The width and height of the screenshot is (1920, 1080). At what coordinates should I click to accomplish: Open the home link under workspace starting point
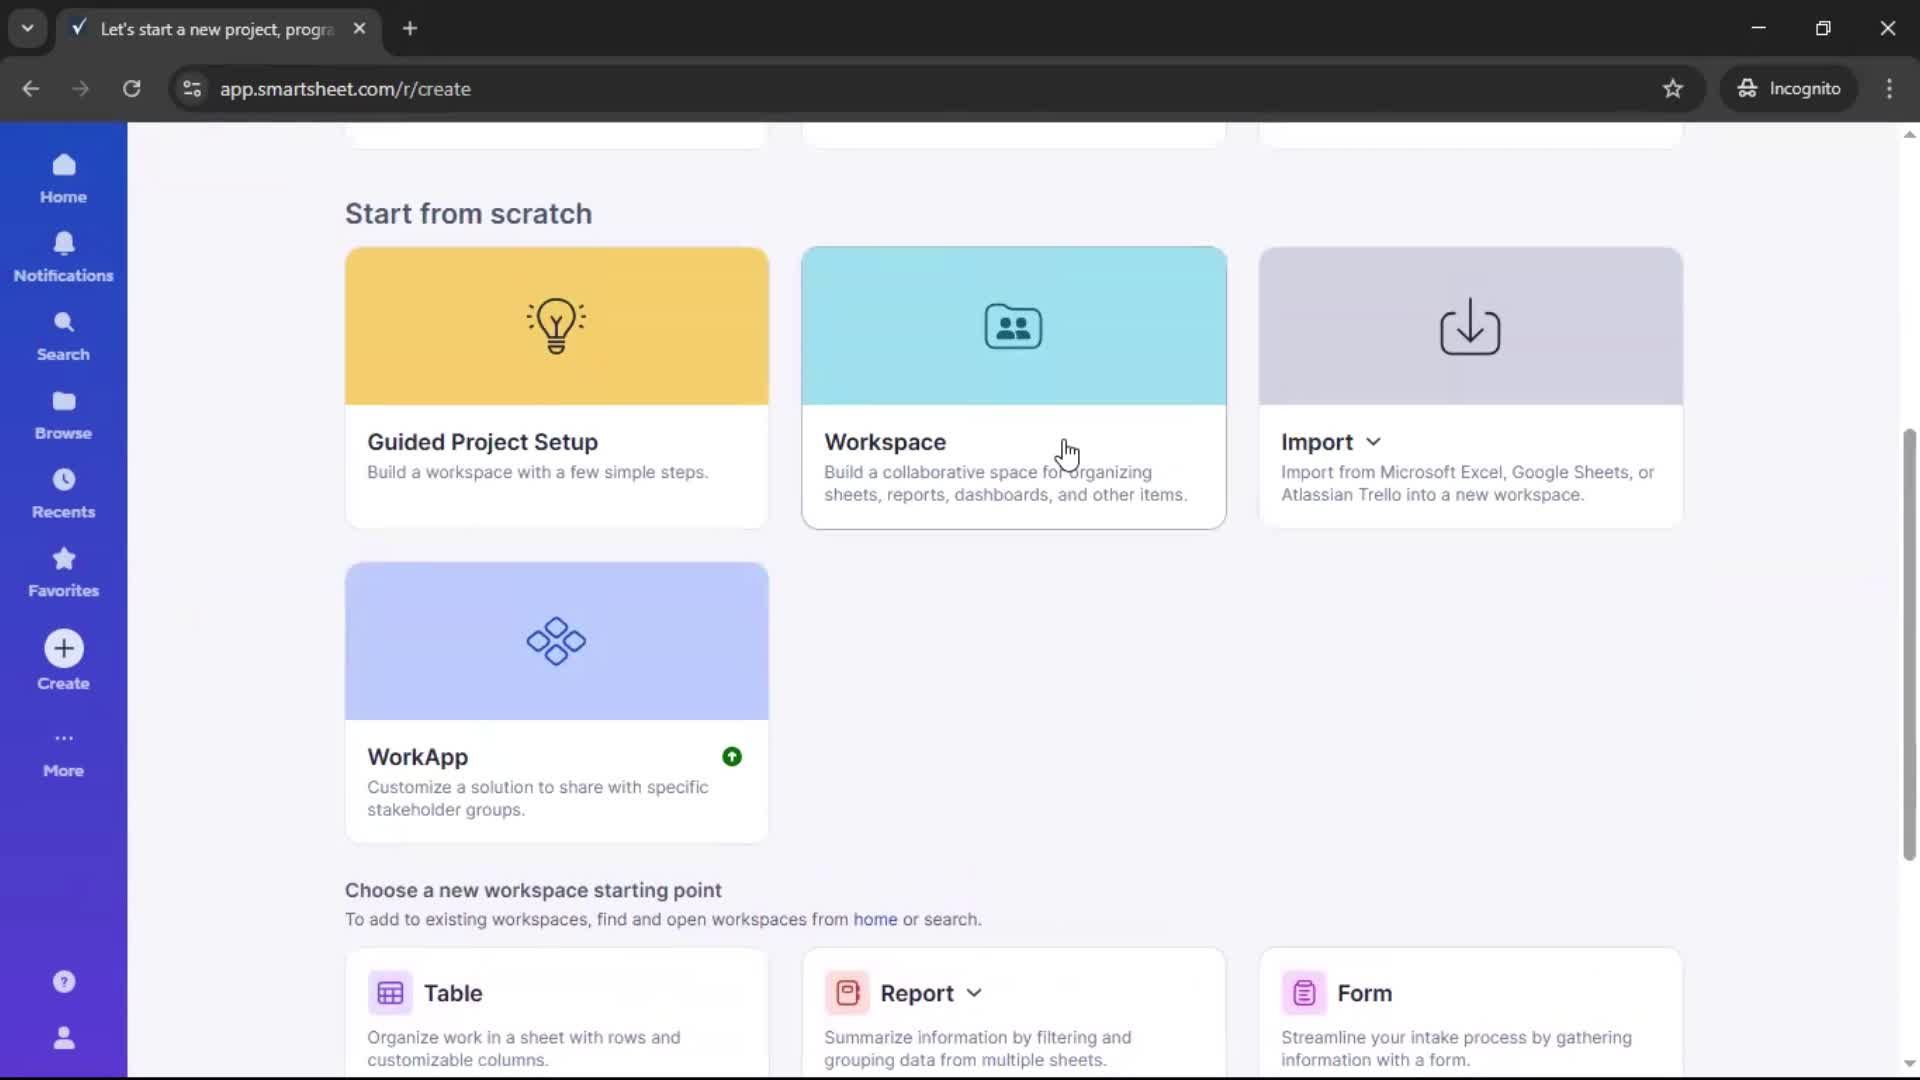point(874,920)
